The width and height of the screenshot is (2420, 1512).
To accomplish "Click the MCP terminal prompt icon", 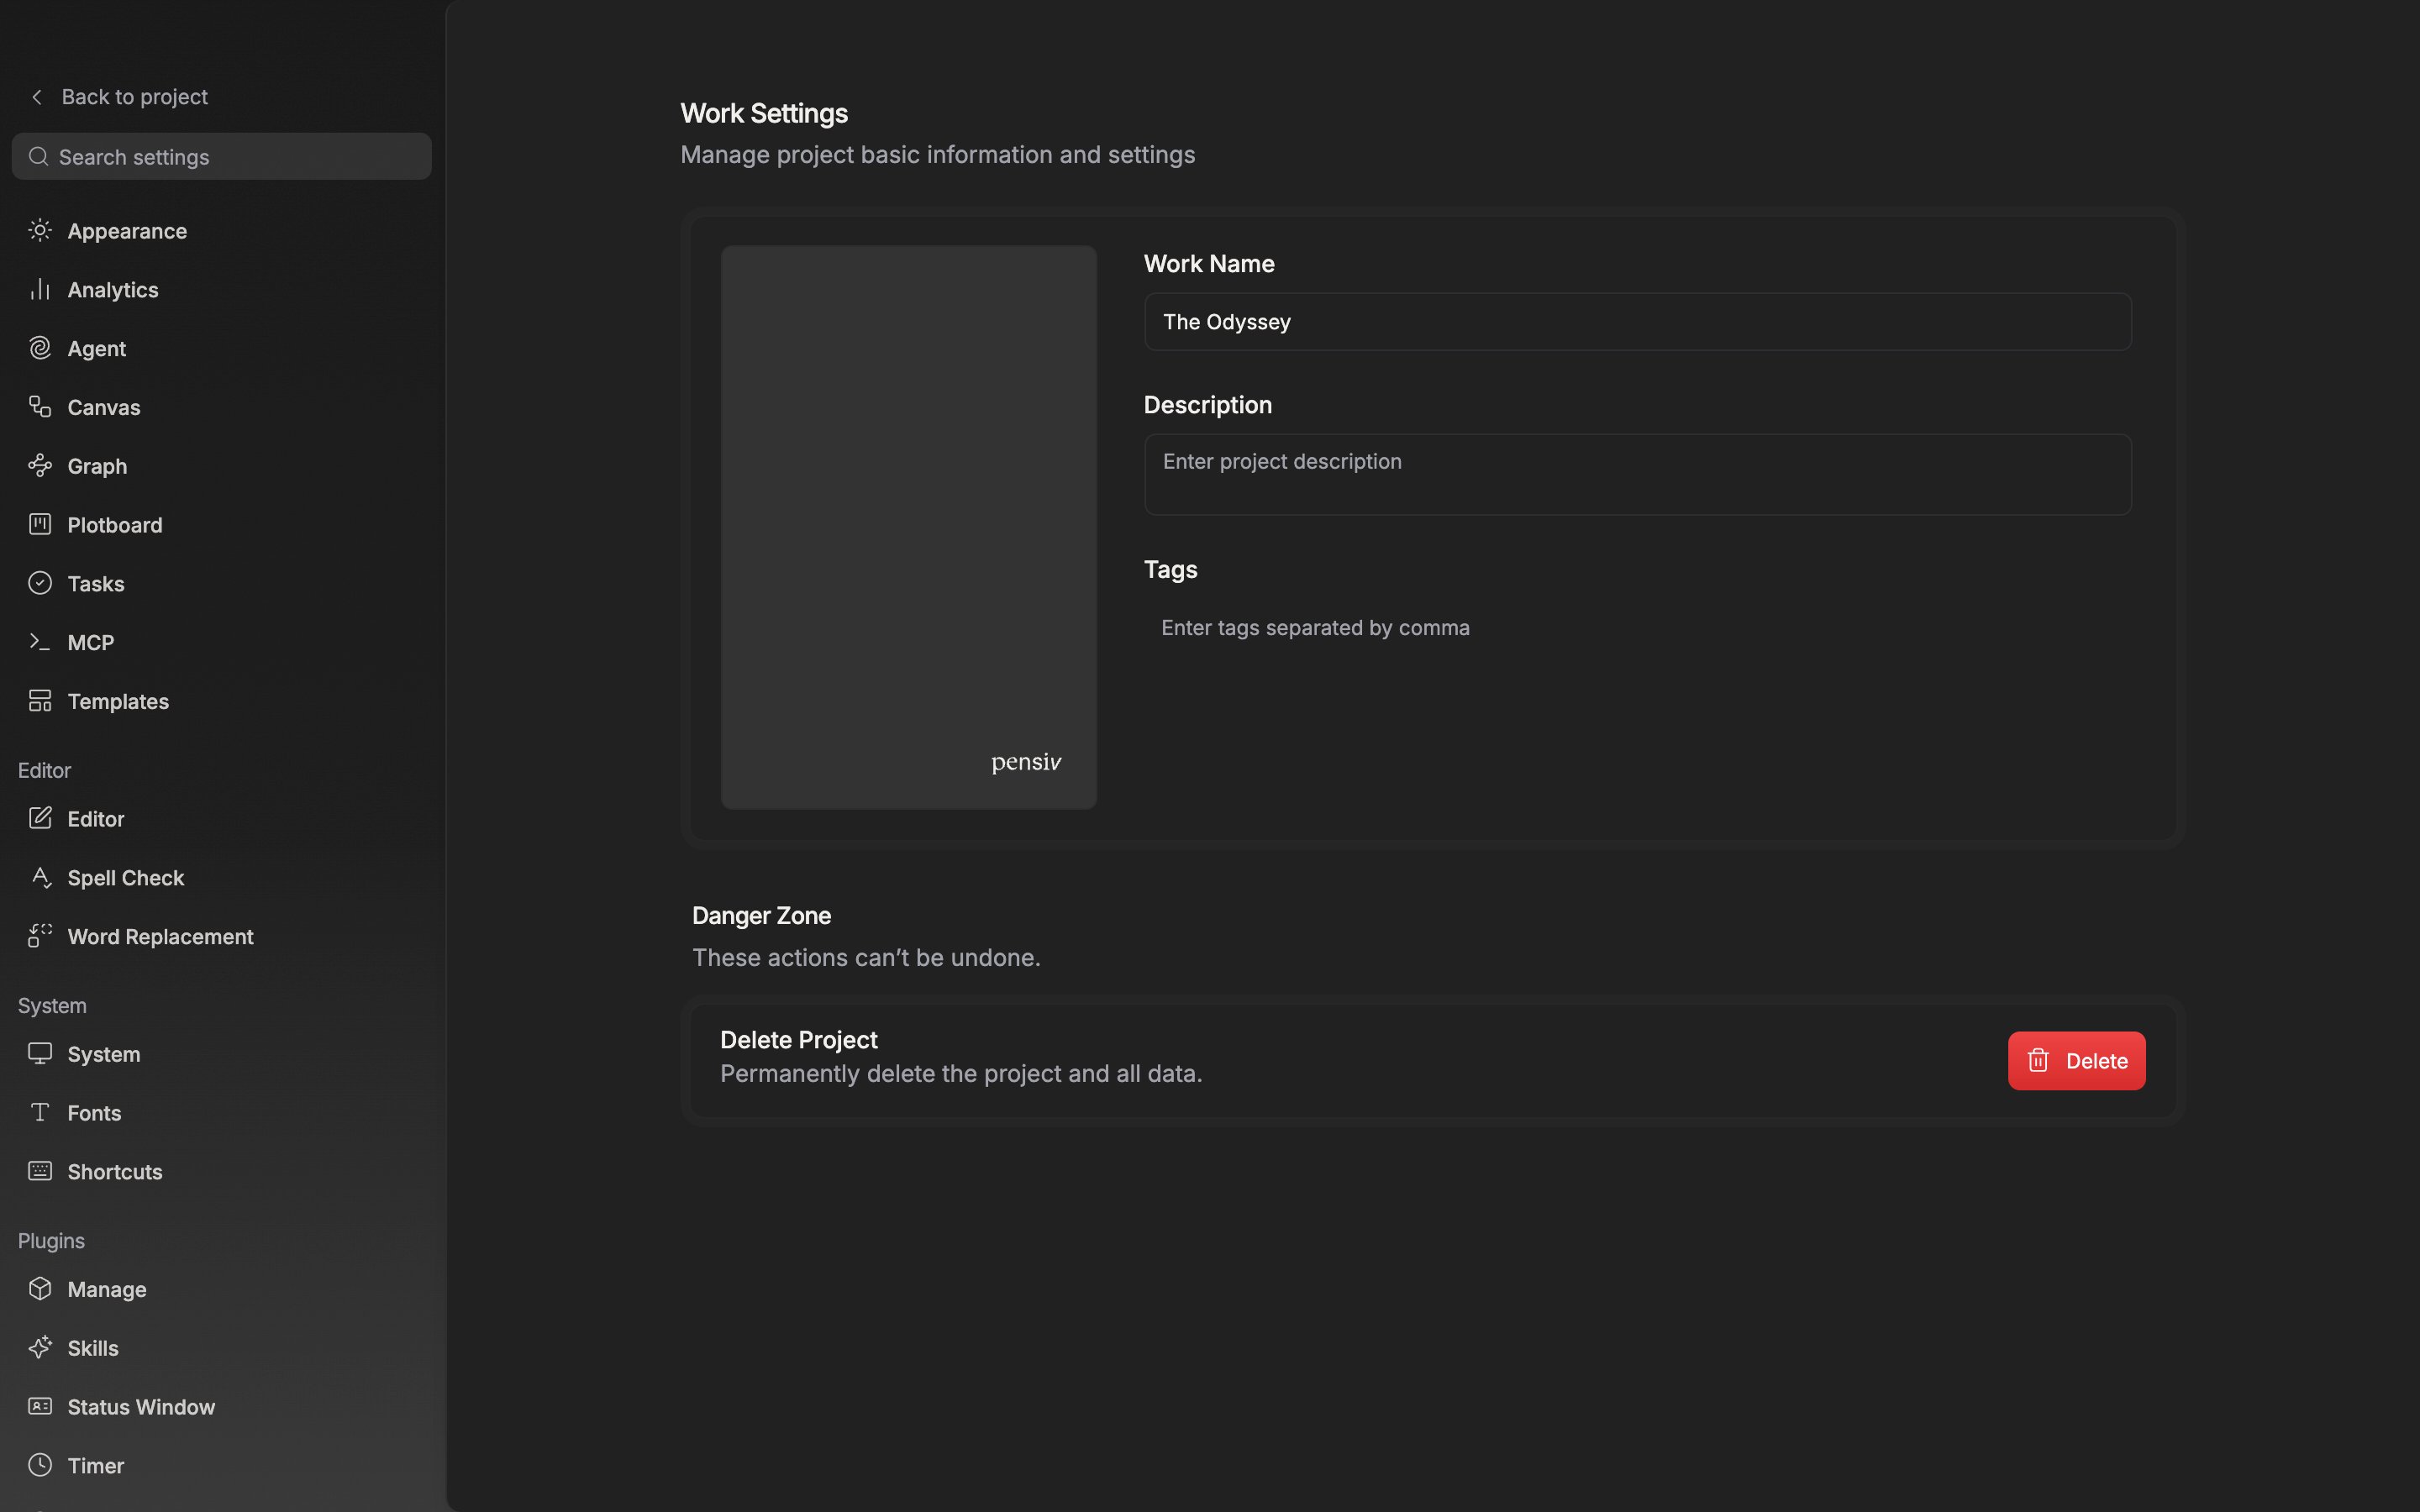I will pyautogui.click(x=40, y=642).
